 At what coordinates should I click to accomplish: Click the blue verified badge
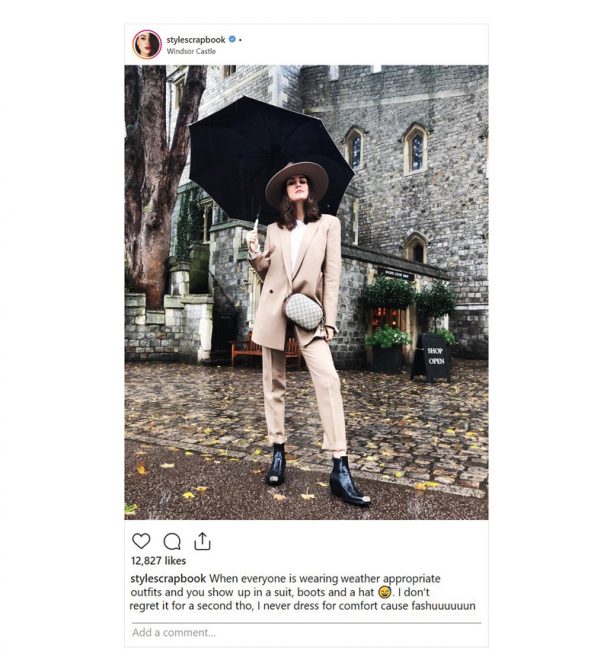pyautogui.click(x=232, y=39)
